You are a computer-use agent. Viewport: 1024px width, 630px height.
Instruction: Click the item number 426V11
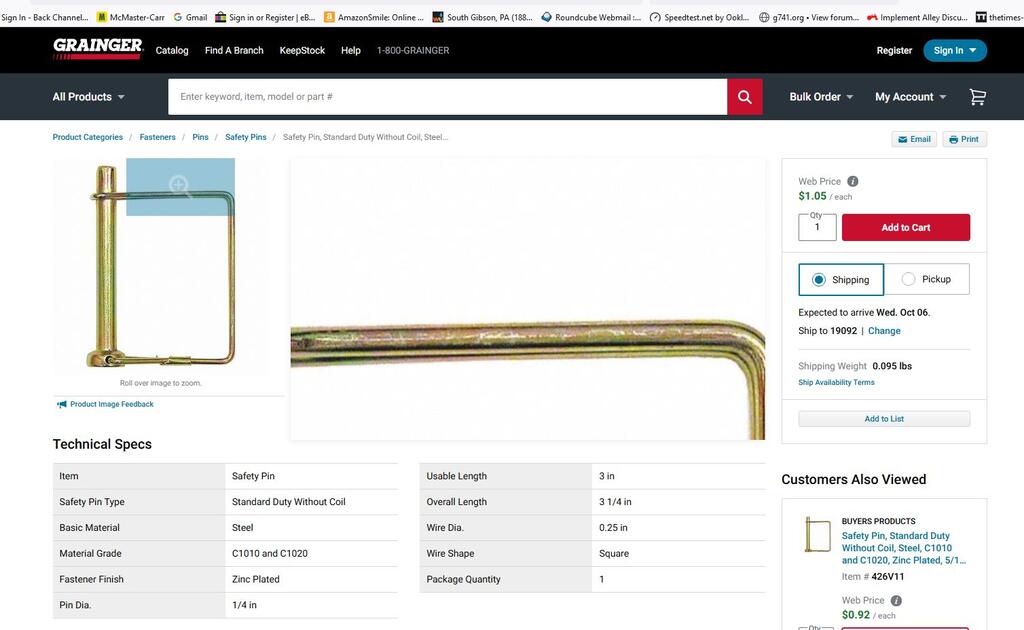click(x=888, y=576)
